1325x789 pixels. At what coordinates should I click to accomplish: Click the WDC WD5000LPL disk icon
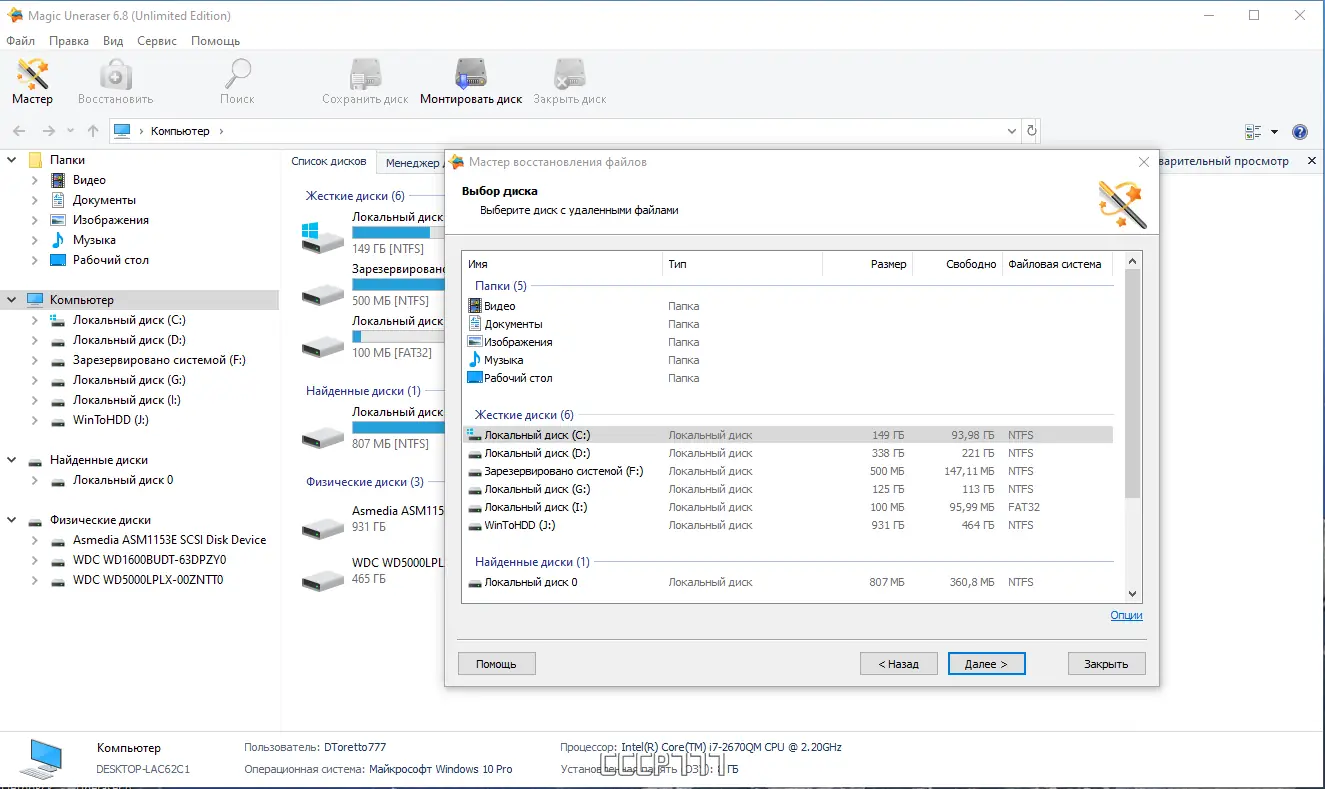322,578
